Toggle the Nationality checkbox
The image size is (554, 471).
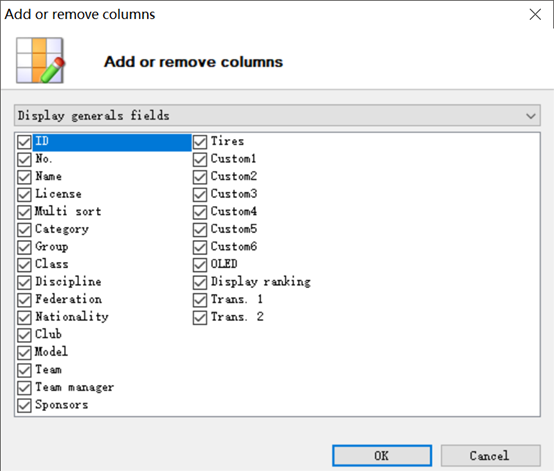tap(24, 317)
